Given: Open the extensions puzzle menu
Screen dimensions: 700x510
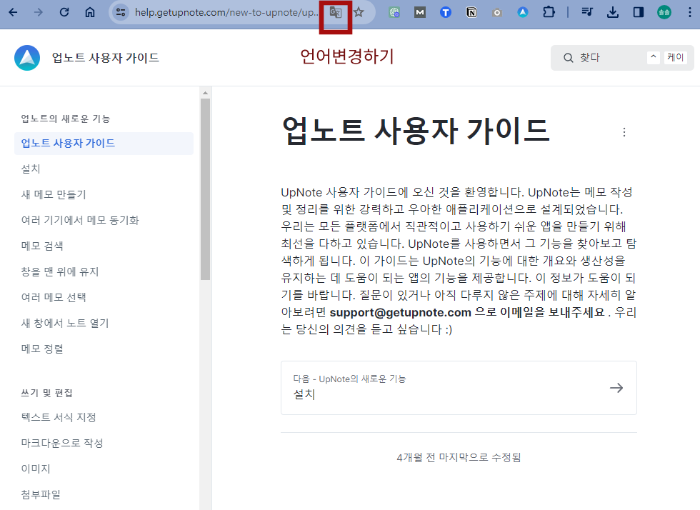Looking at the screenshot, I should coord(549,12).
